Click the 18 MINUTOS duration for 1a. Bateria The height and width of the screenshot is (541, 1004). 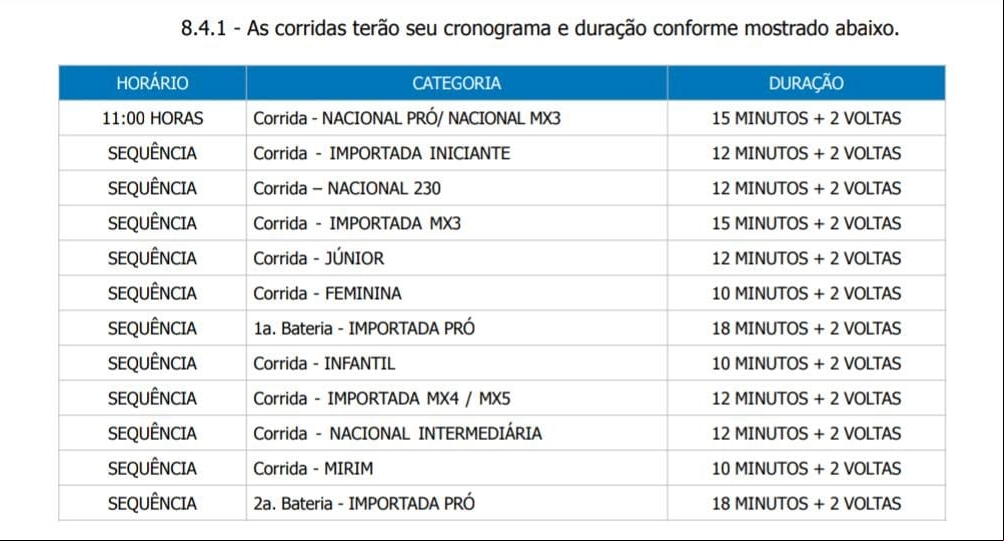tap(806, 328)
